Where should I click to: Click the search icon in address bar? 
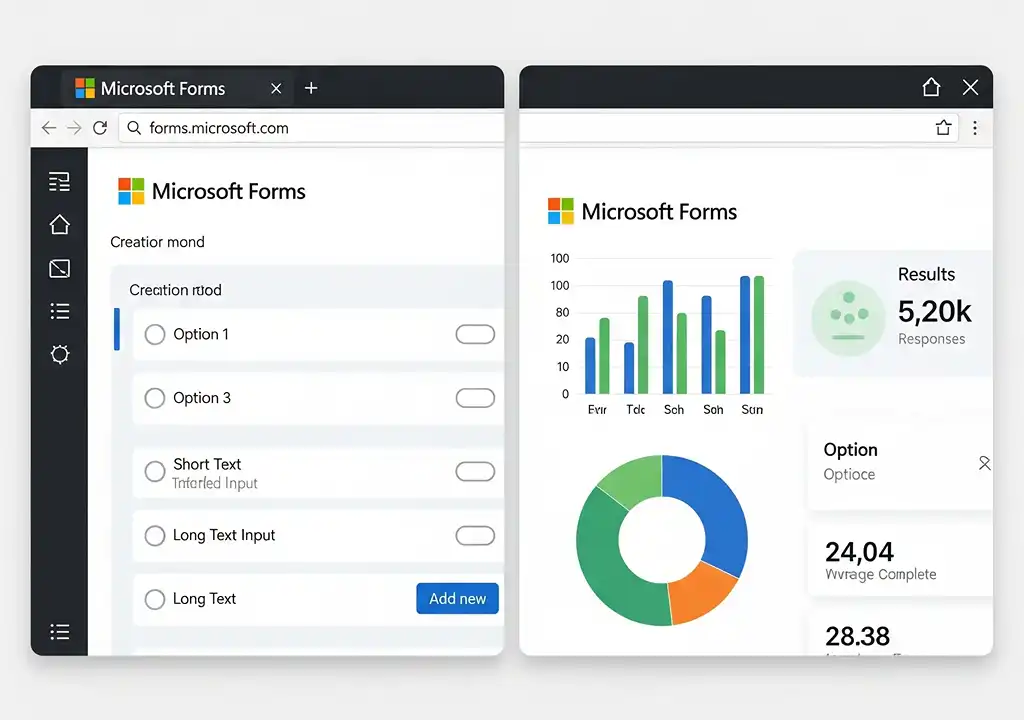click(x=134, y=127)
